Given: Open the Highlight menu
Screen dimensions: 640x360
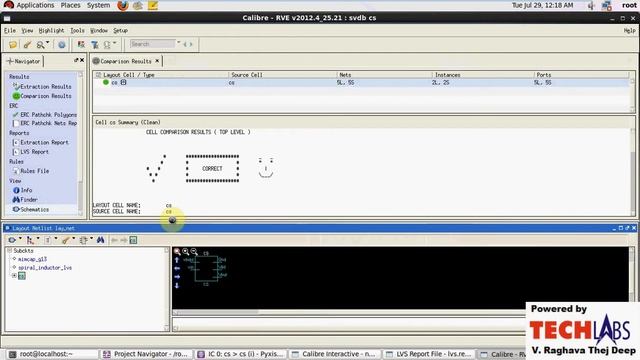Looking at the screenshot, I should point(51,31).
